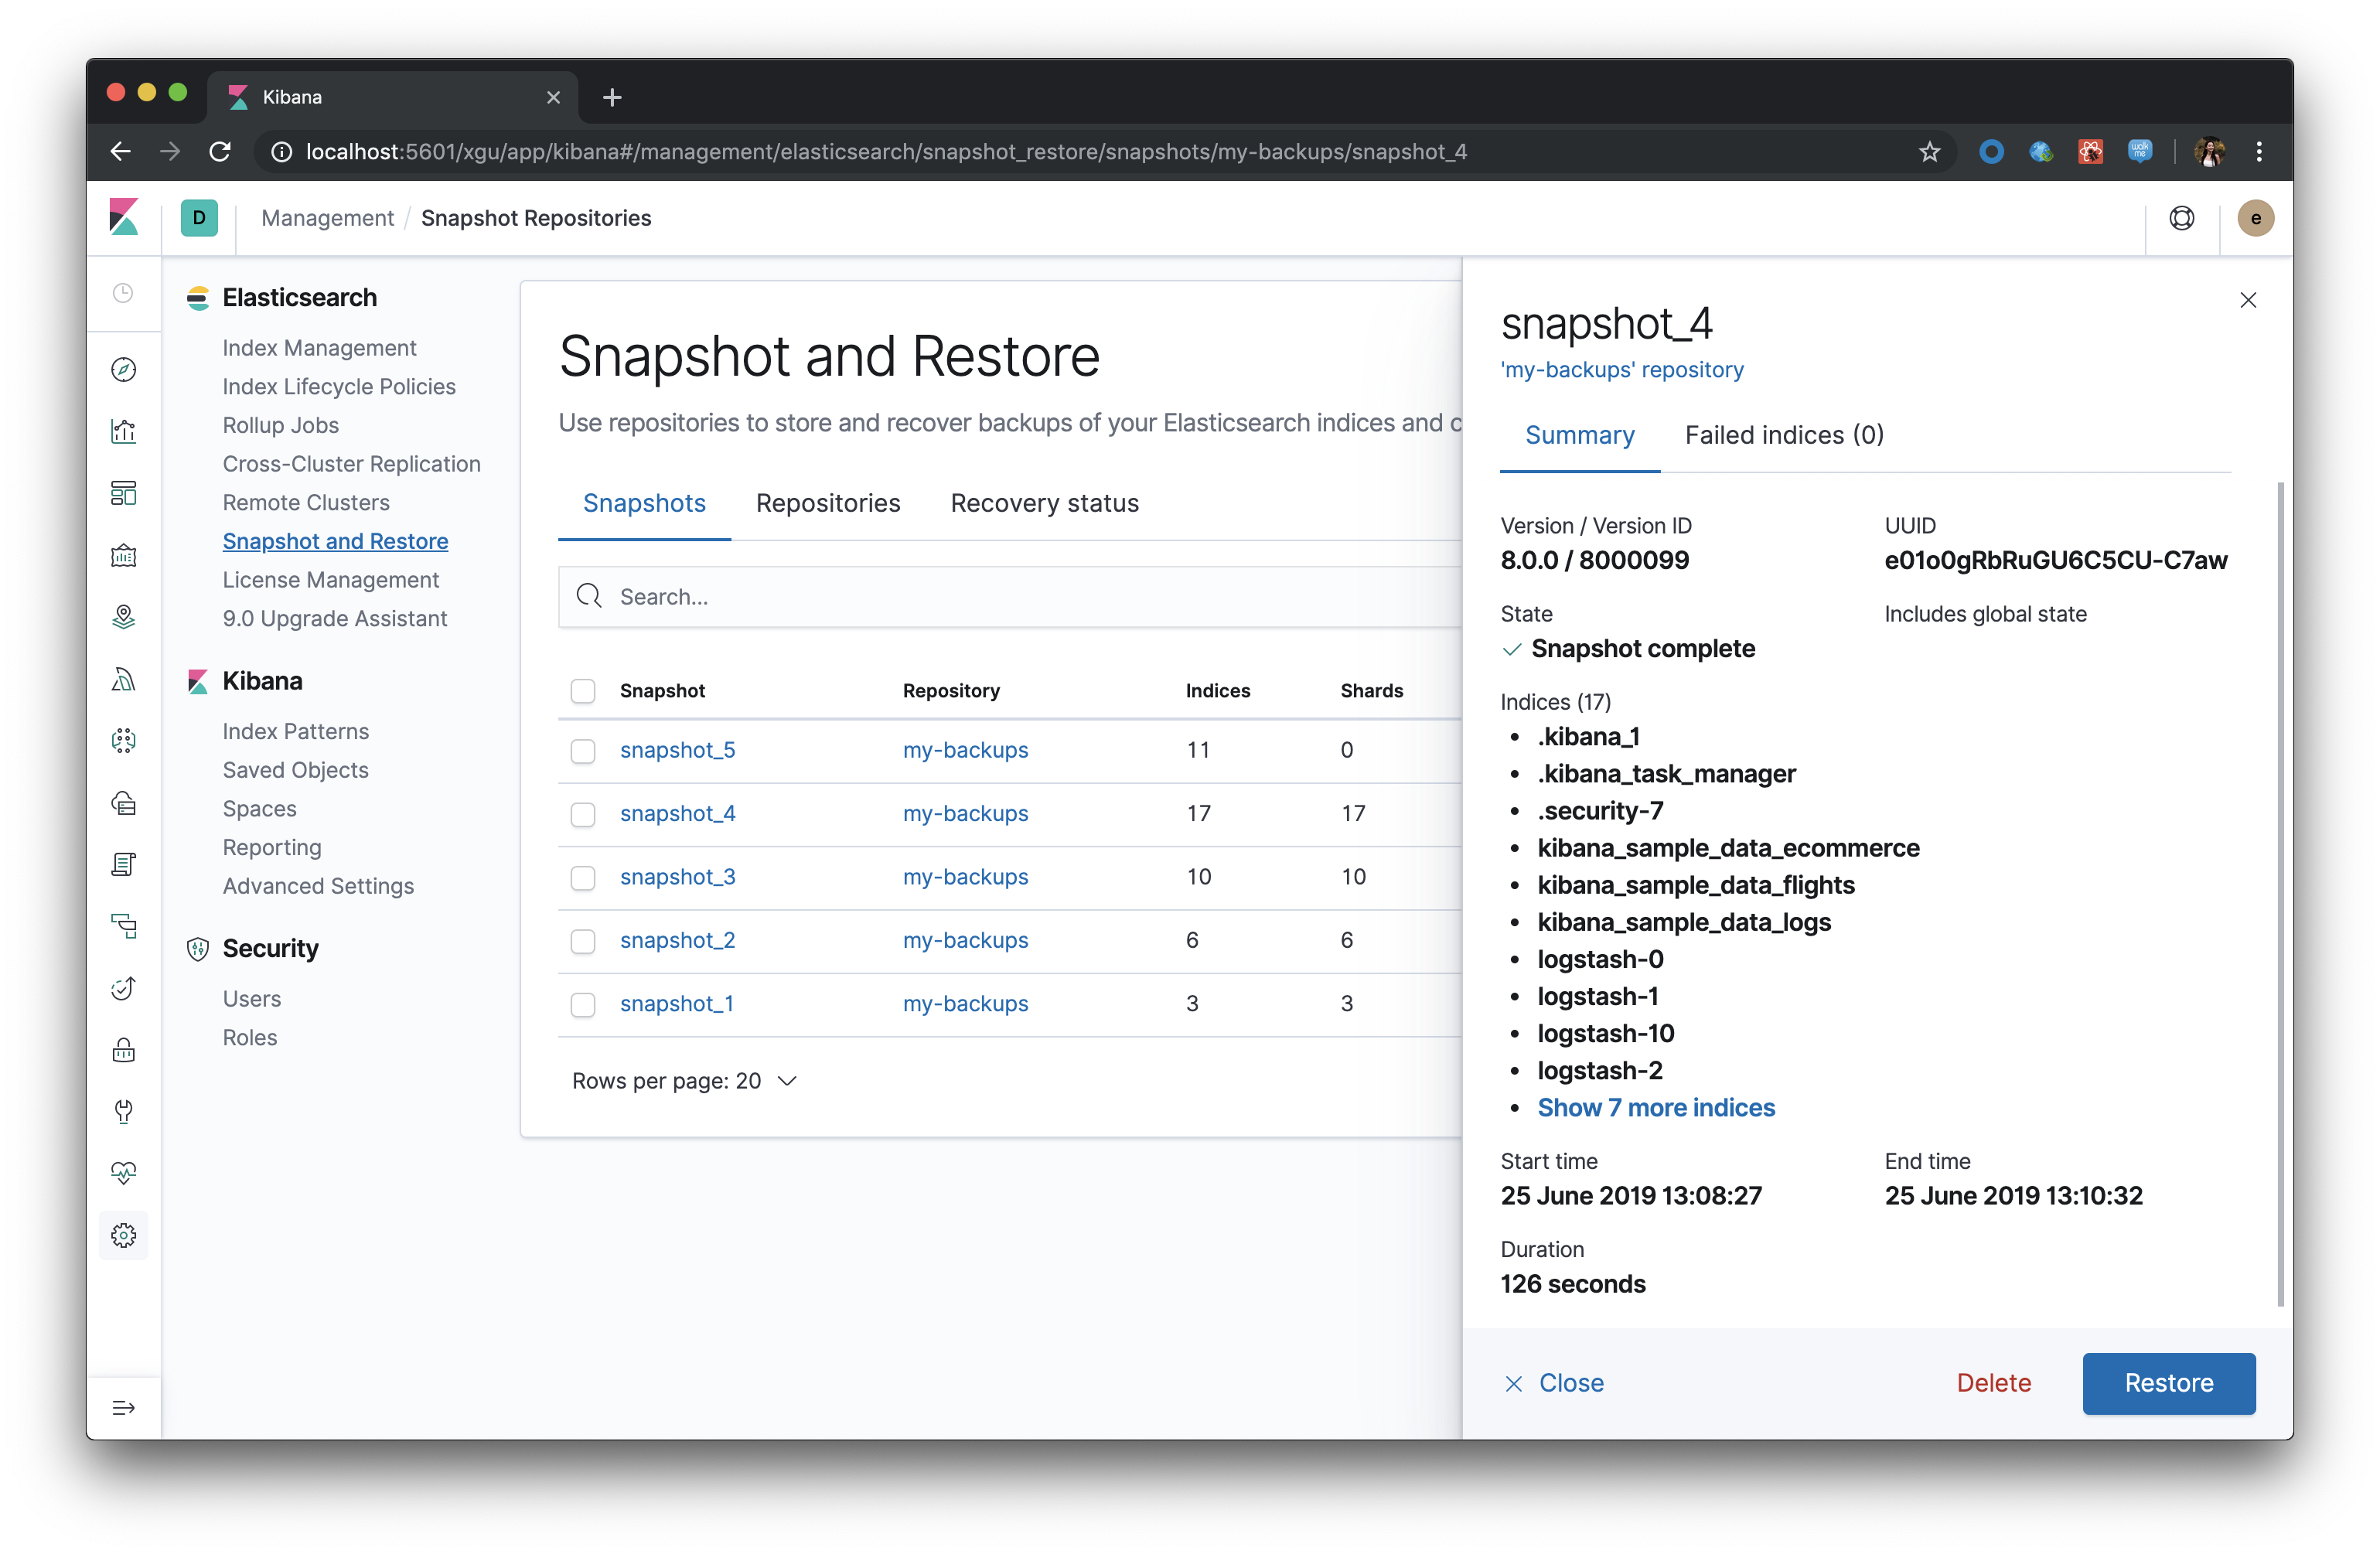Open the help menu icon in header
Screen dimensions: 2380x1554
point(2181,218)
